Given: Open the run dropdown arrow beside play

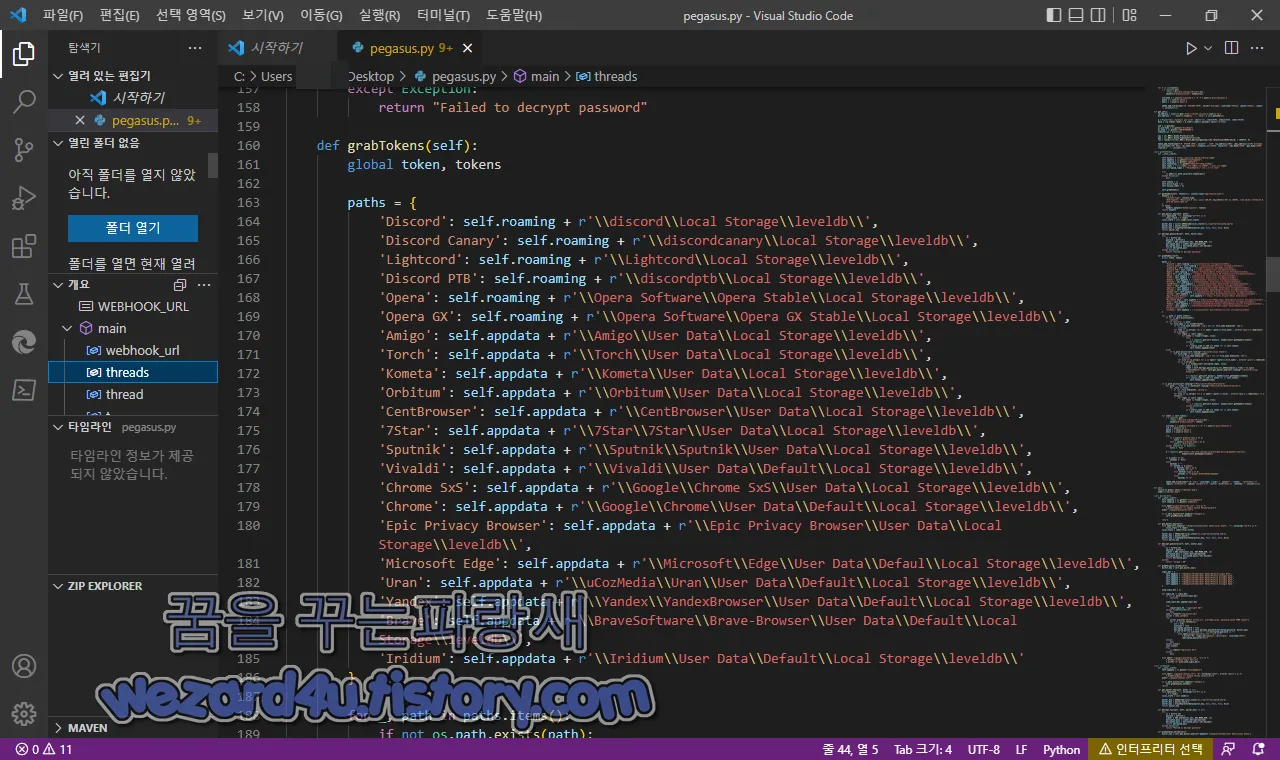Looking at the screenshot, I should 1208,48.
